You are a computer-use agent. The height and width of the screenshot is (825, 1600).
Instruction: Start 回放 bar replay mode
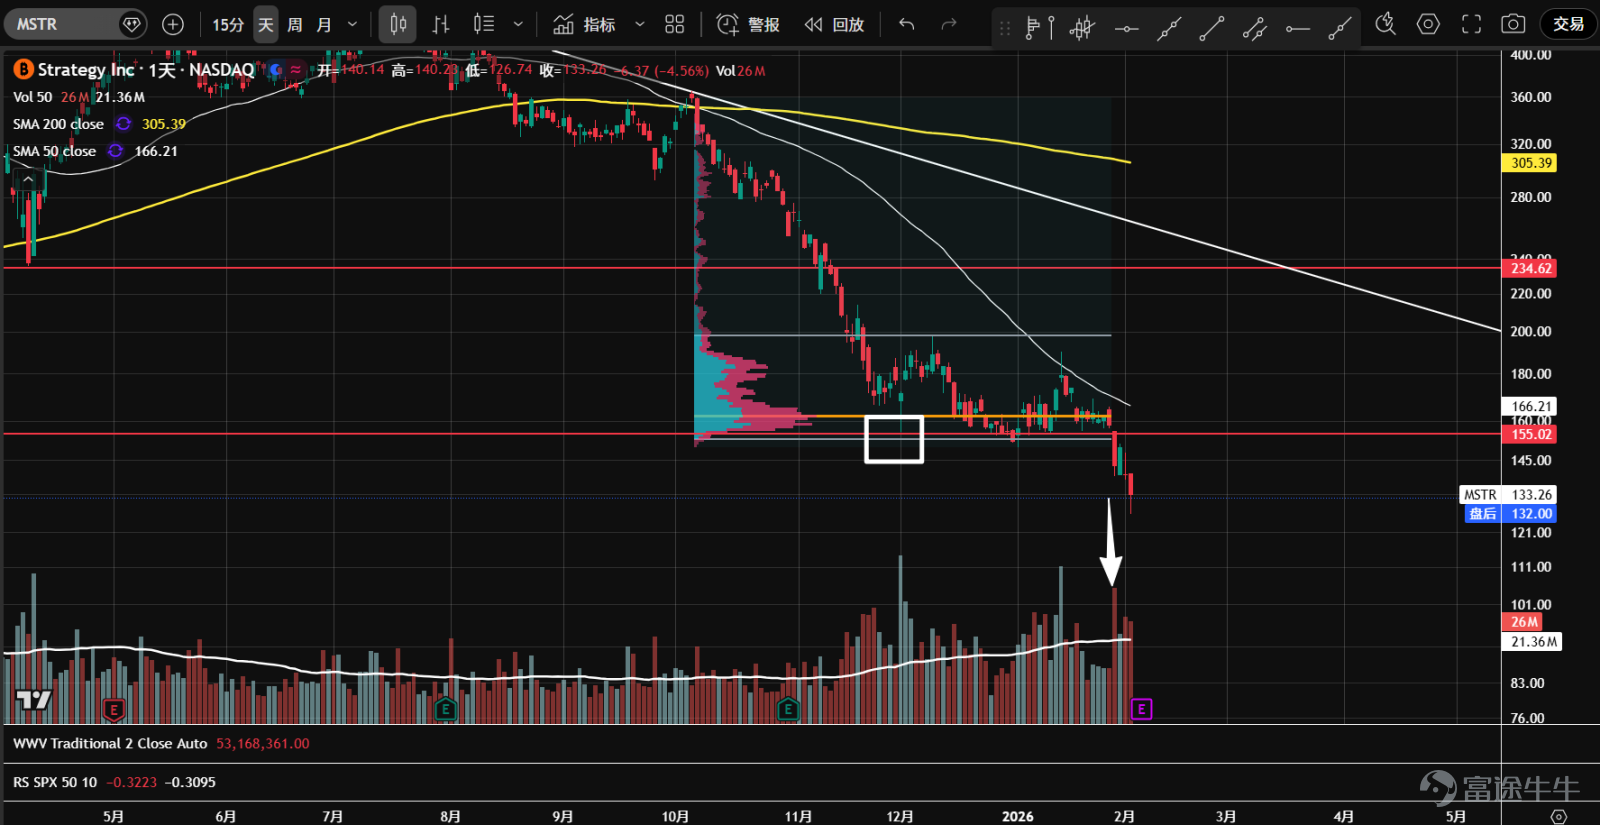(x=834, y=24)
